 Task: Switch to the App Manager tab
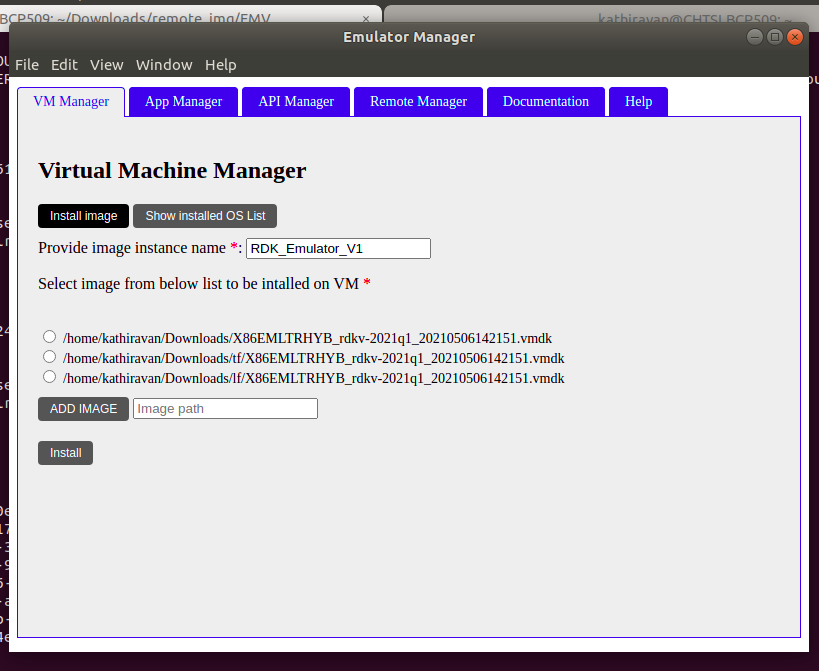[183, 101]
